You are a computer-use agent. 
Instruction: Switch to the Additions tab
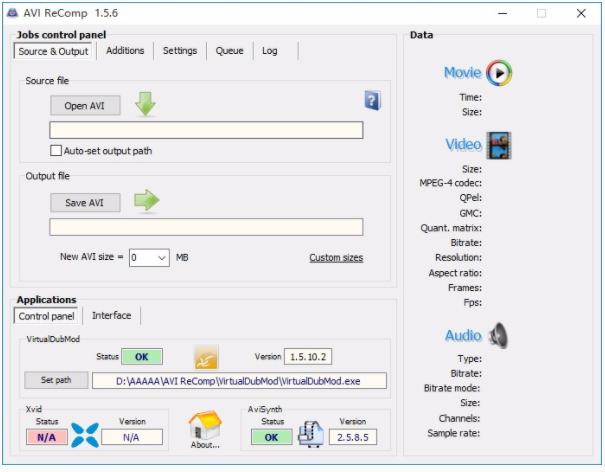pos(125,51)
